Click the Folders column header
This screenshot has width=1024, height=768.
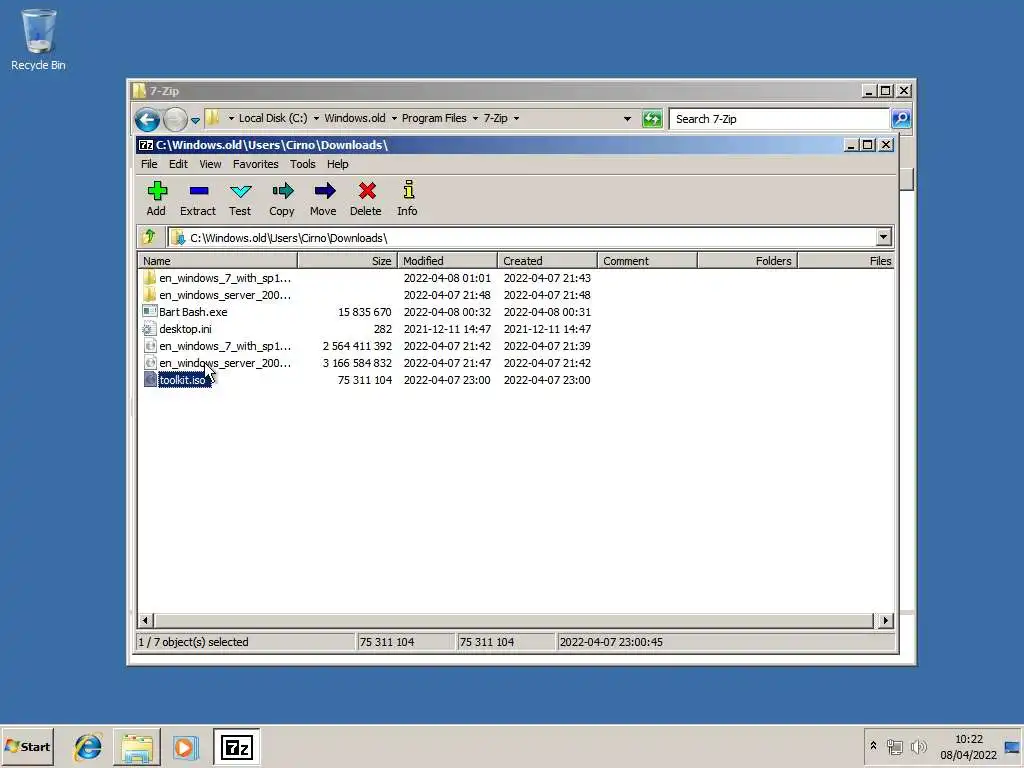[x=747, y=261]
